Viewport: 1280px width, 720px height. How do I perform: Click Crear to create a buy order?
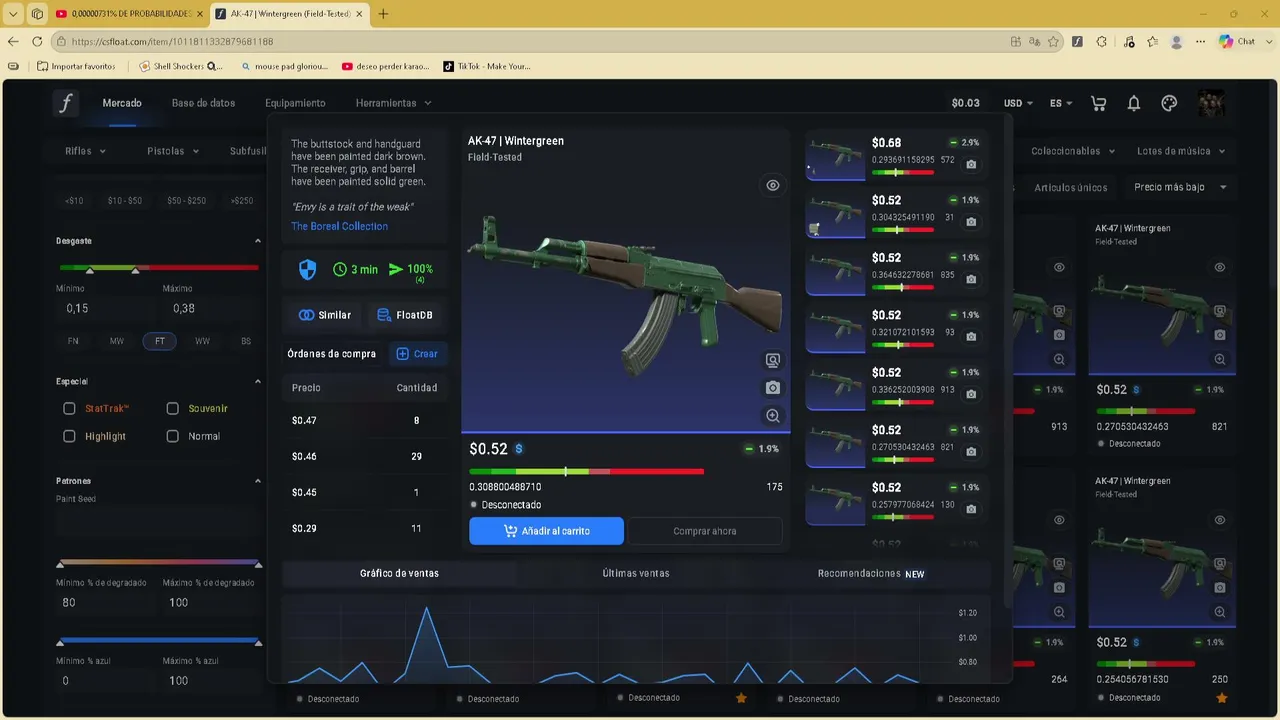(417, 354)
